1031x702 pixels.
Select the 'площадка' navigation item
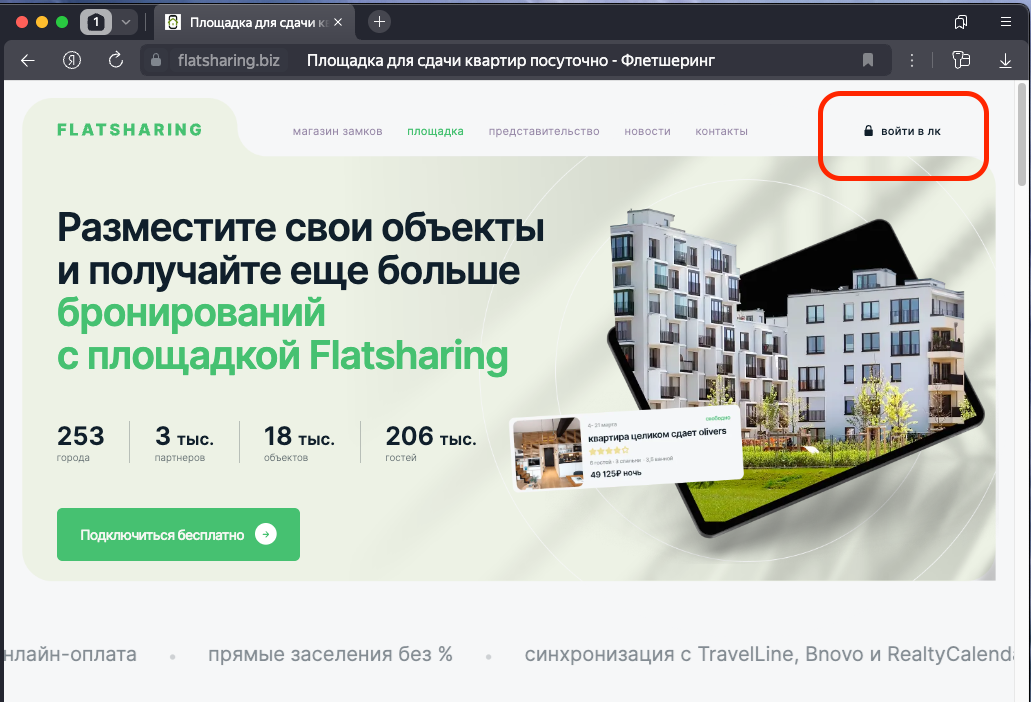click(435, 131)
